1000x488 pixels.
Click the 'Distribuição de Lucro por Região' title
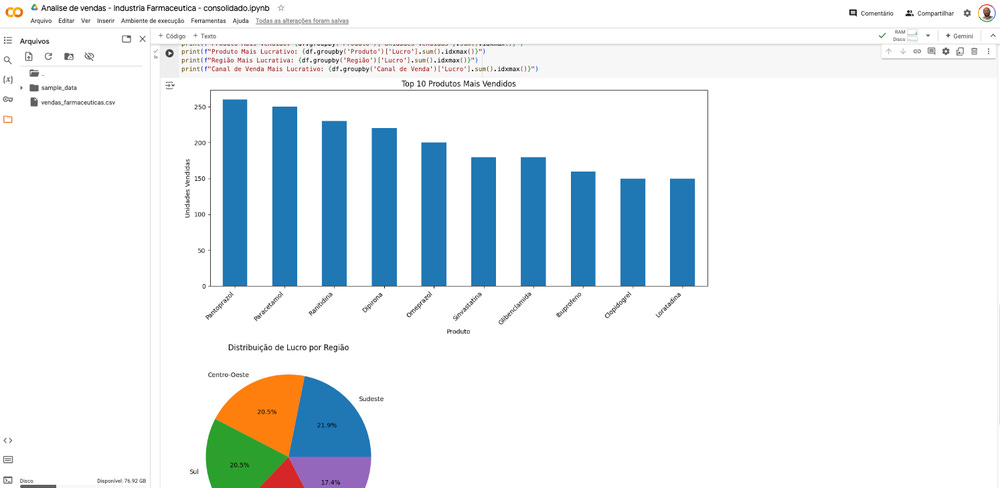tap(288, 348)
